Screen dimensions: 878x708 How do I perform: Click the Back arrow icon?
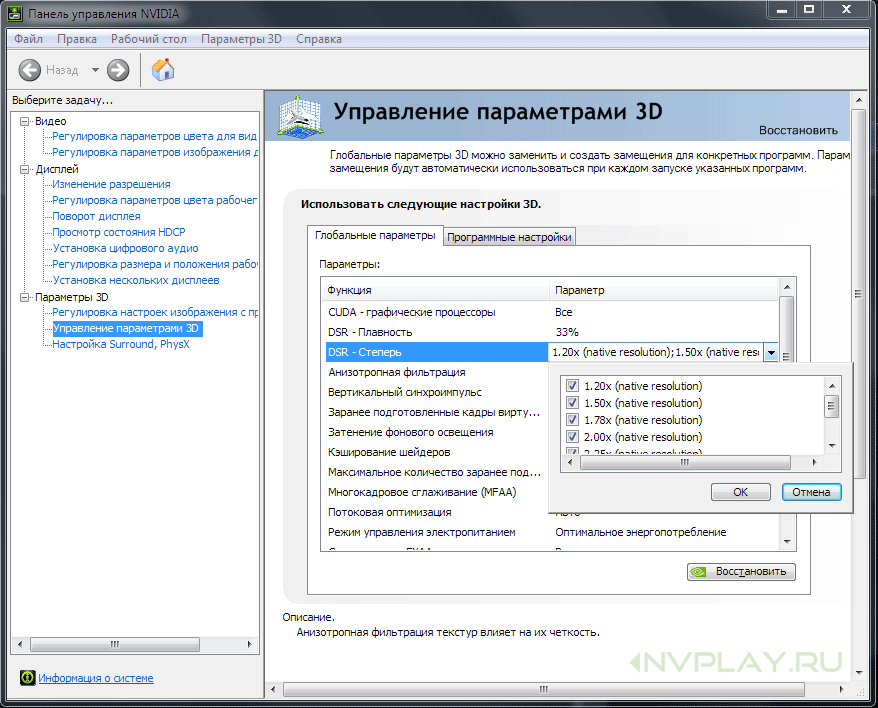pyautogui.click(x=30, y=70)
